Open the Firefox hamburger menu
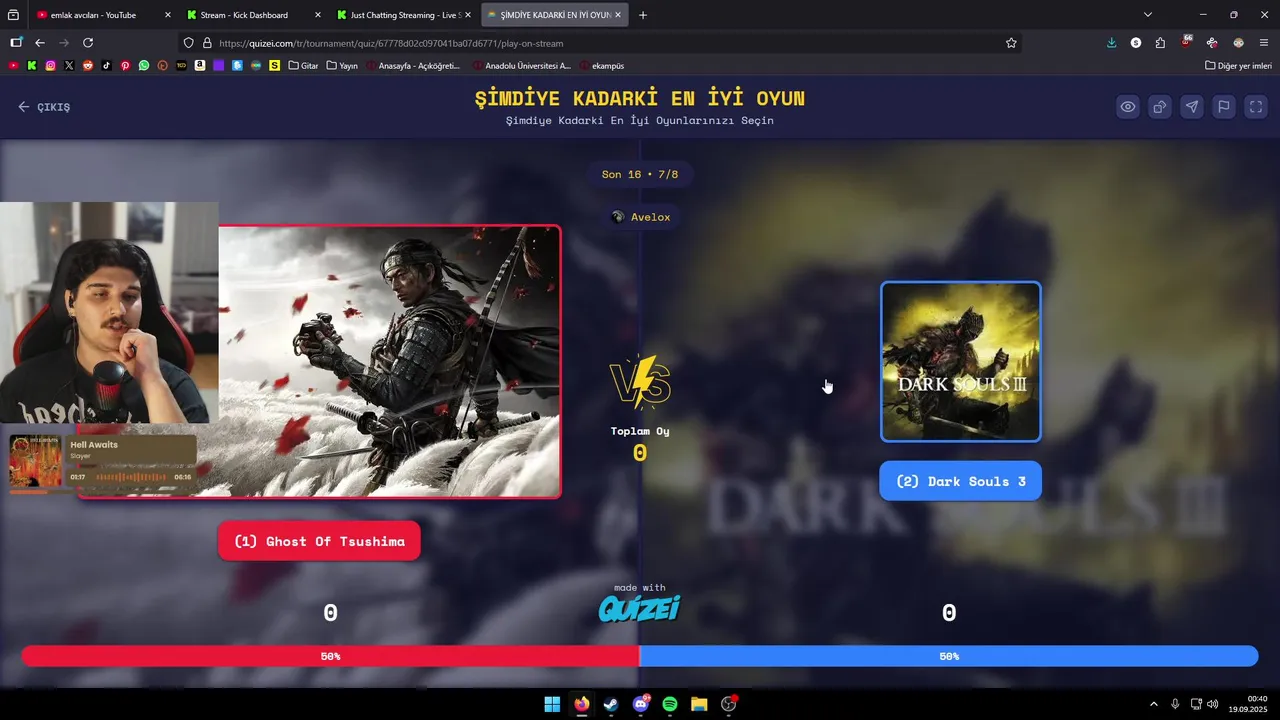 pos(1264,43)
